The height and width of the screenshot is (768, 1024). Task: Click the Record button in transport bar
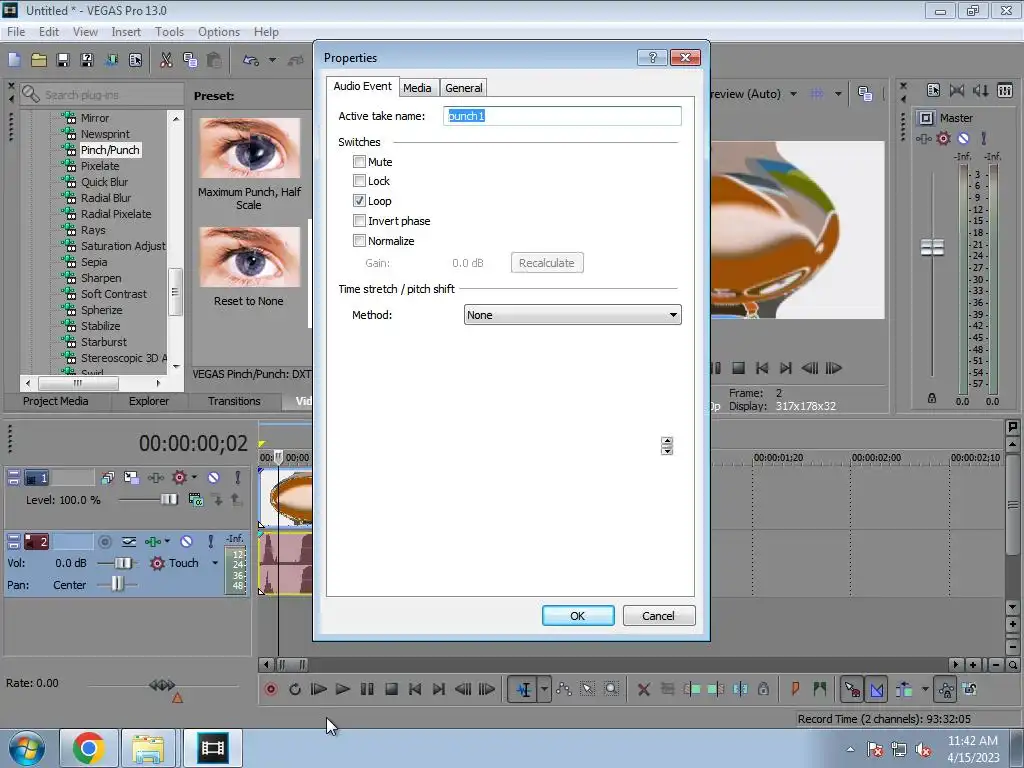tap(270, 689)
